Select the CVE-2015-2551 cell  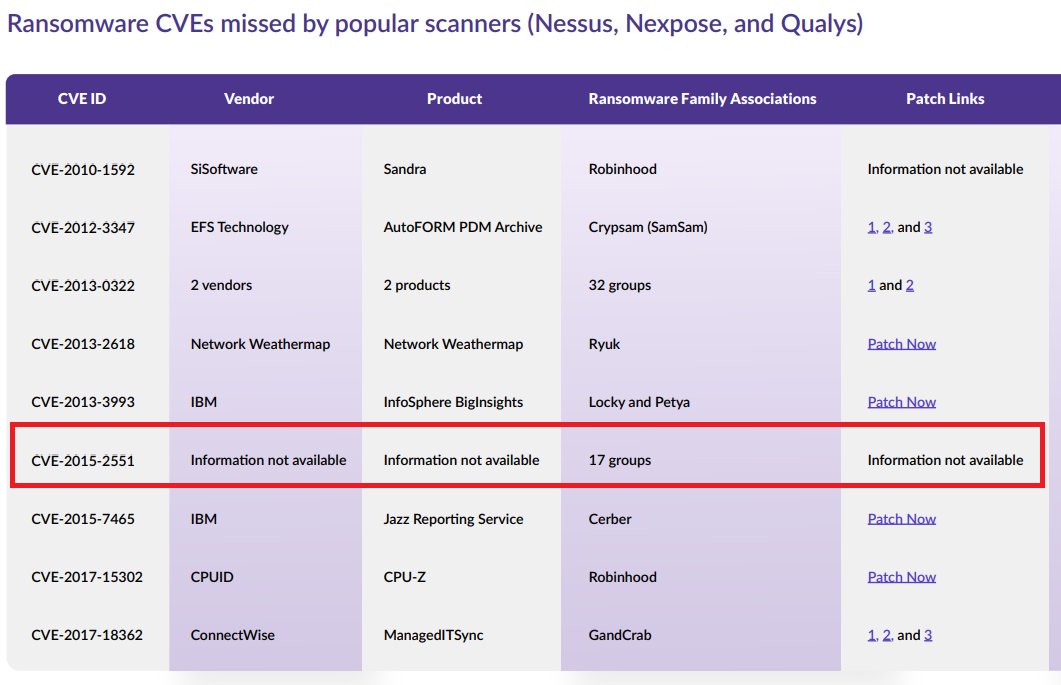pyautogui.click(x=83, y=461)
